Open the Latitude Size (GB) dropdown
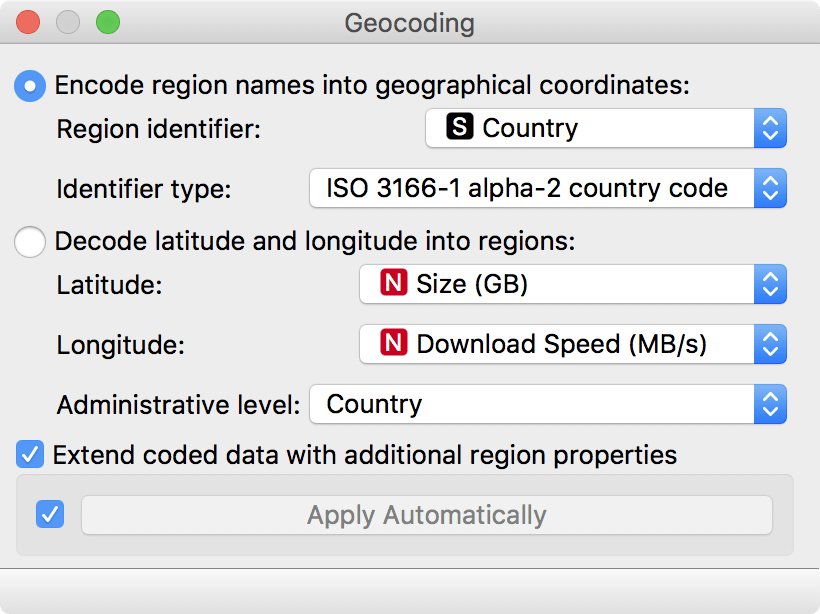 573,284
